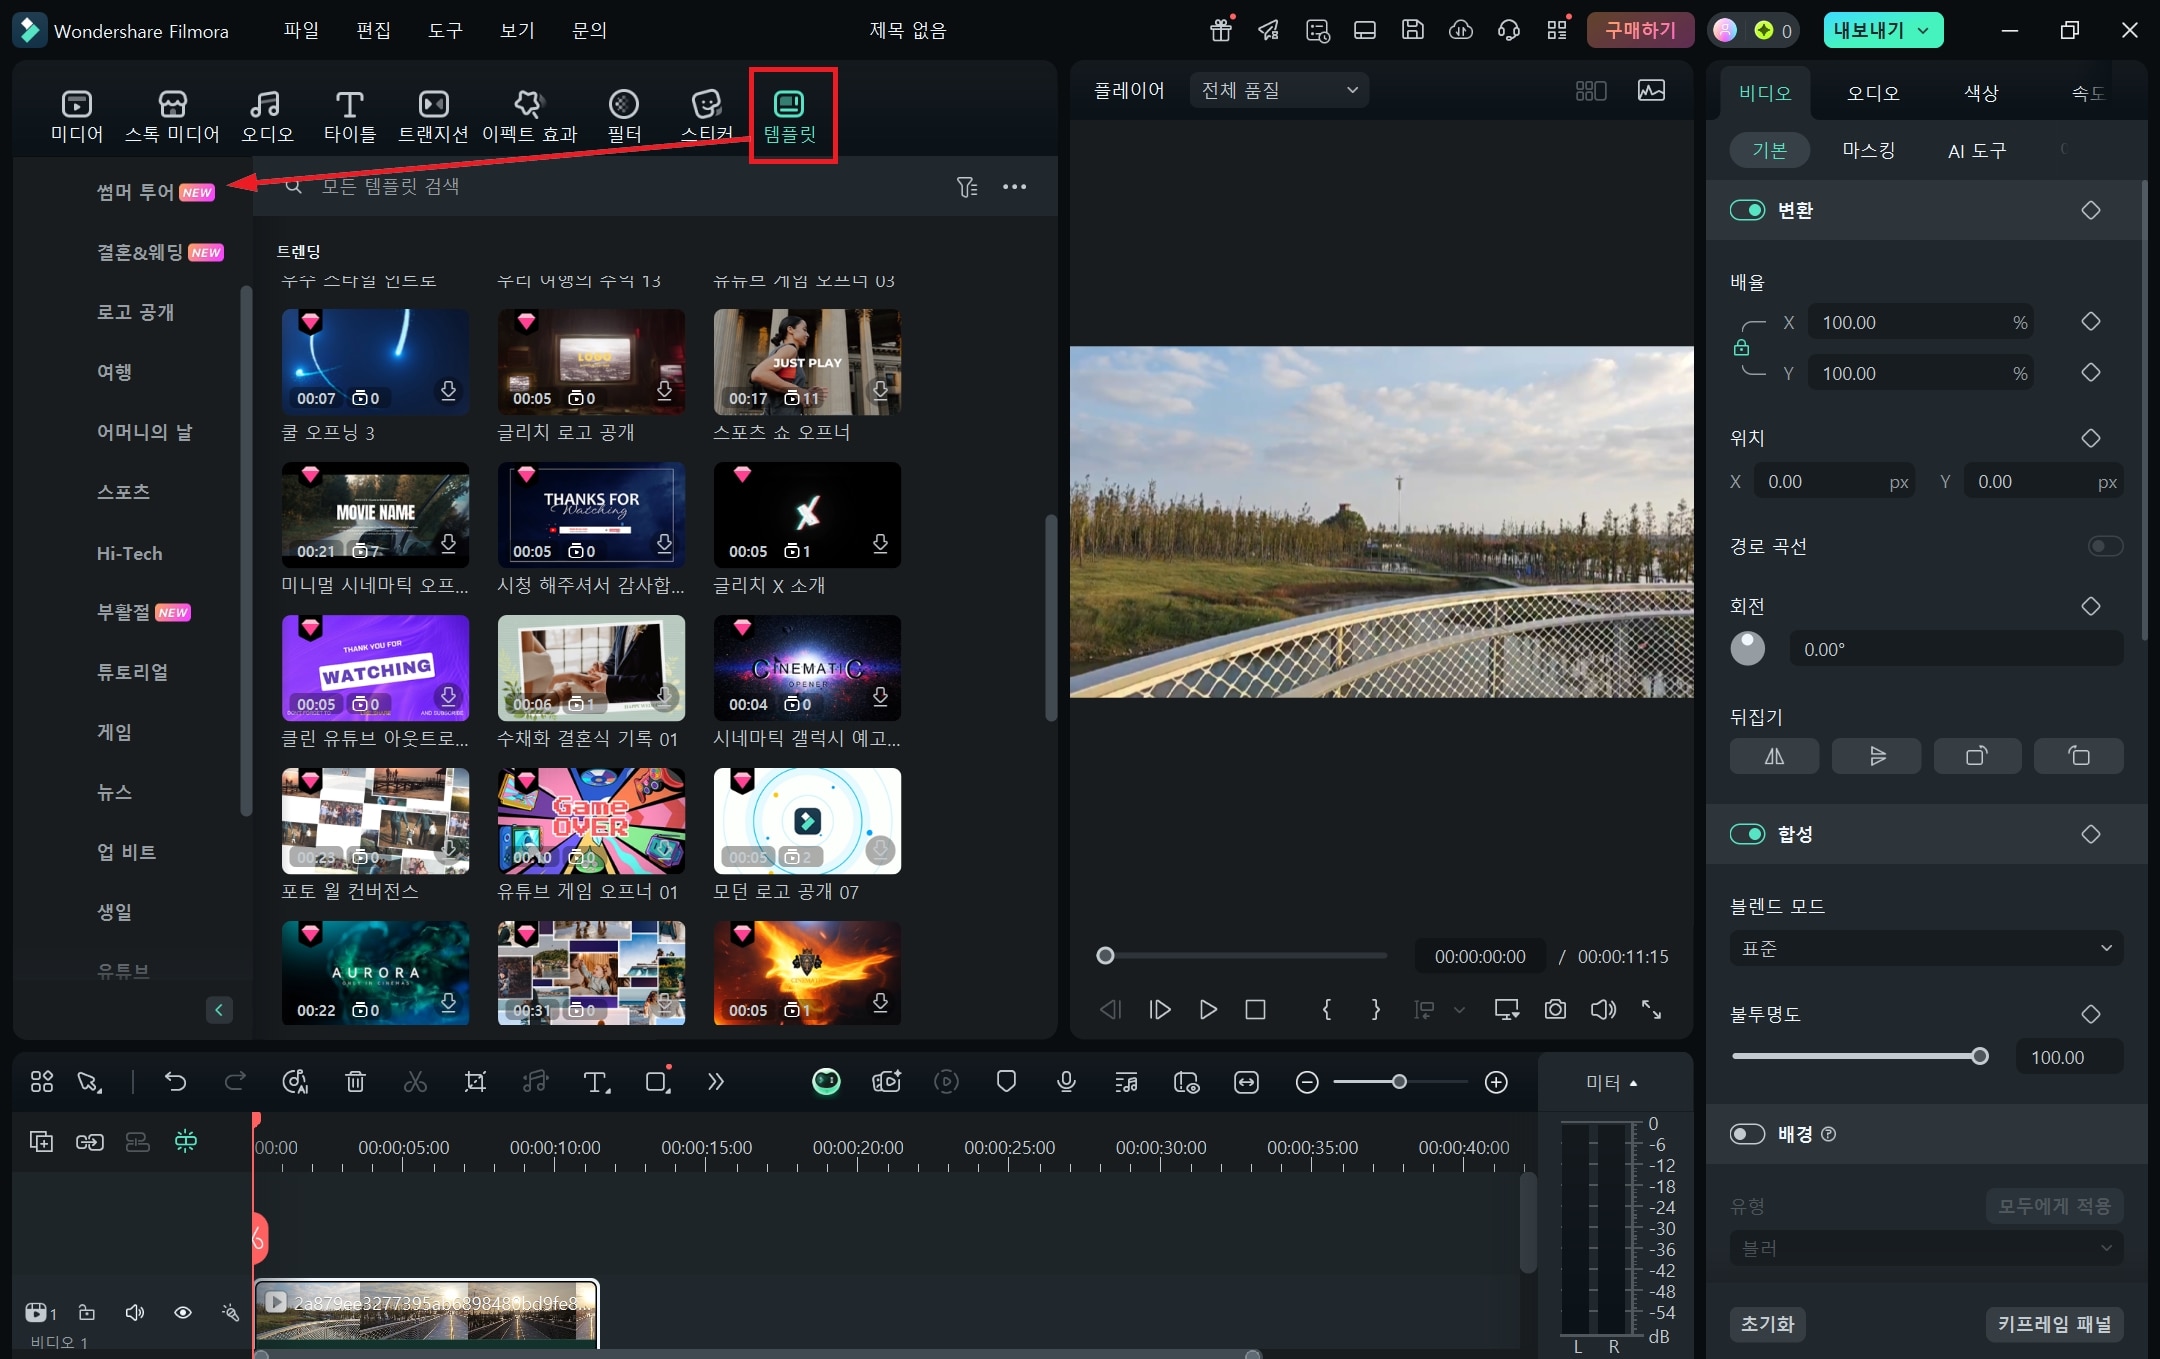The width and height of the screenshot is (2160, 1359).
Task: Click the player progress scrubber handle
Action: coord(1105,956)
